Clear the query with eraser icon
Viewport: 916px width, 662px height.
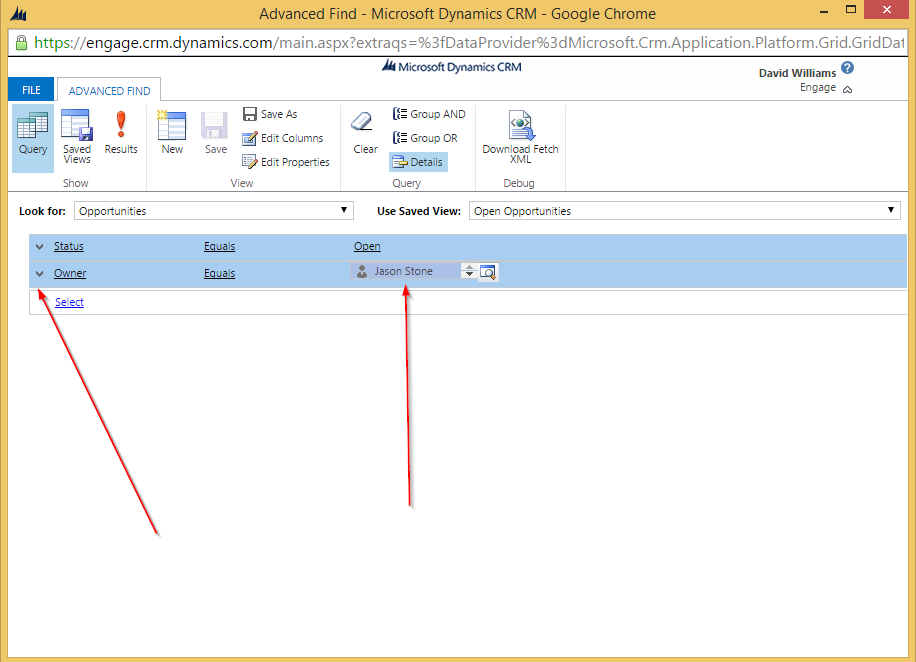365,133
